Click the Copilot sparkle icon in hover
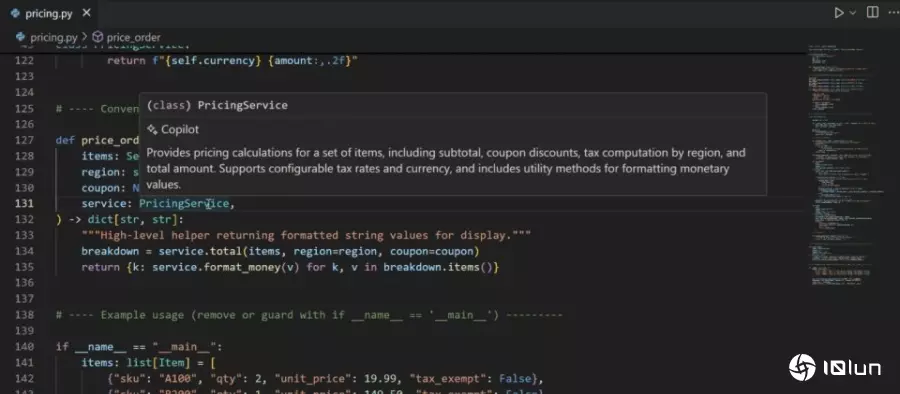The width and height of the screenshot is (900, 394). point(152,129)
